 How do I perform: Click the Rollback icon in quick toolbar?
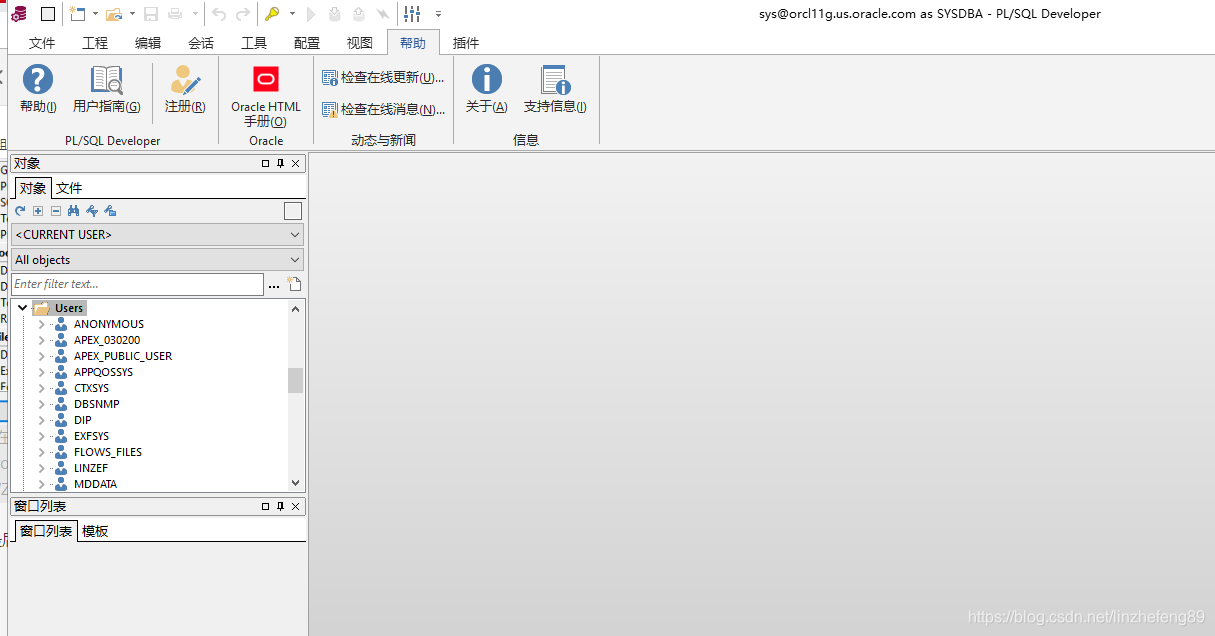tap(358, 14)
